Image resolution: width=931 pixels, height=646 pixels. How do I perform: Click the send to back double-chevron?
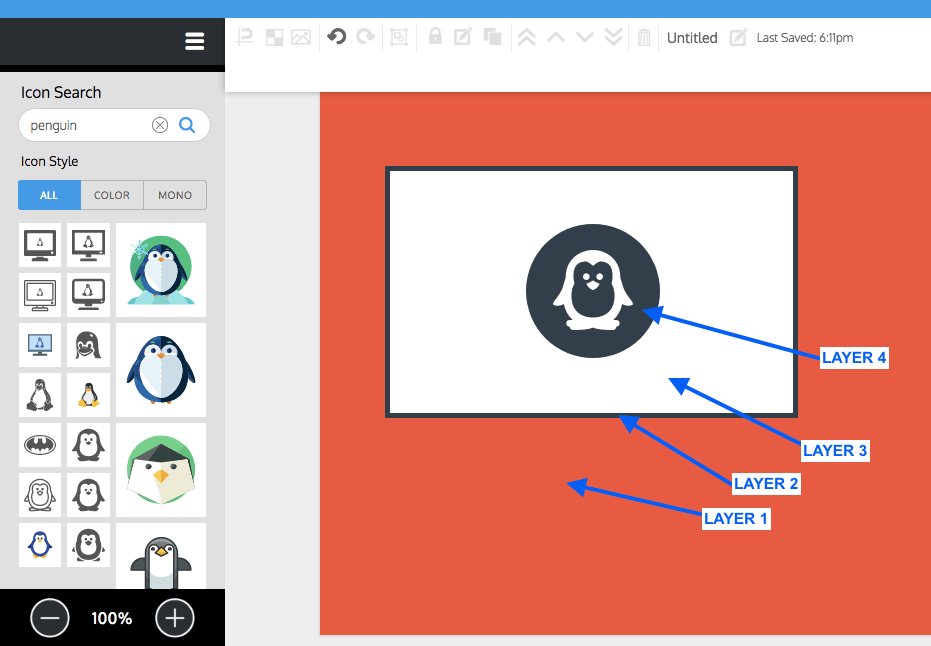[x=614, y=38]
